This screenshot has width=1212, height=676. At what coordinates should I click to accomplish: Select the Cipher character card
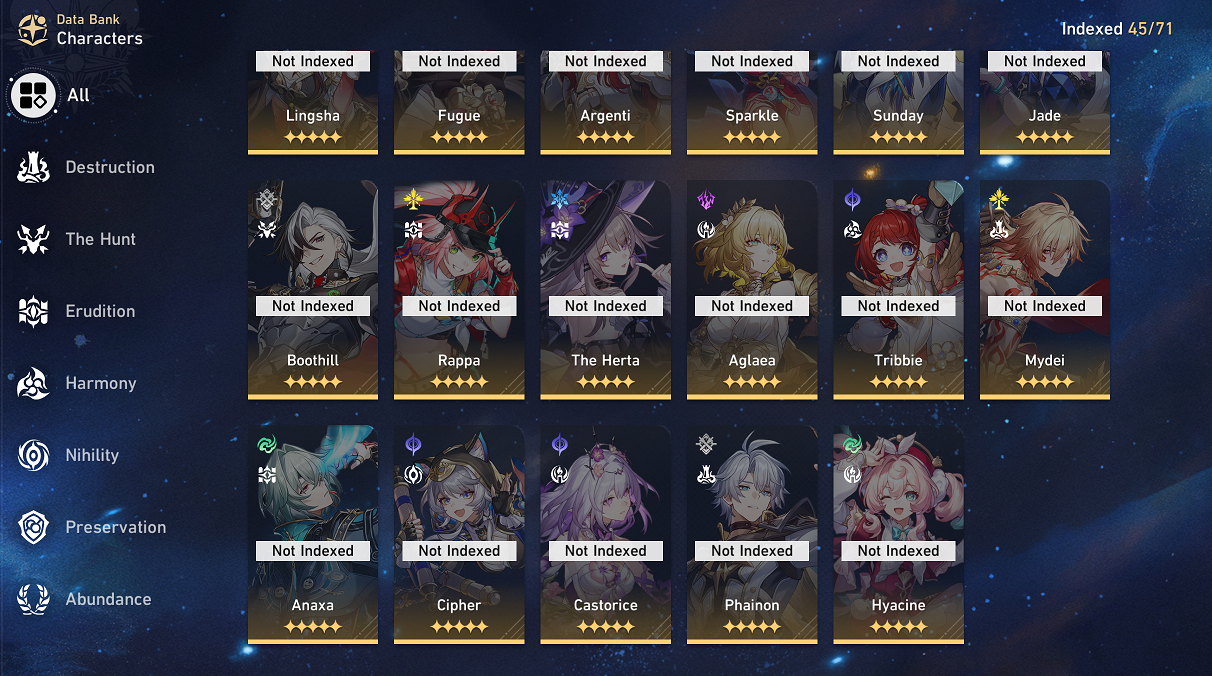(459, 535)
